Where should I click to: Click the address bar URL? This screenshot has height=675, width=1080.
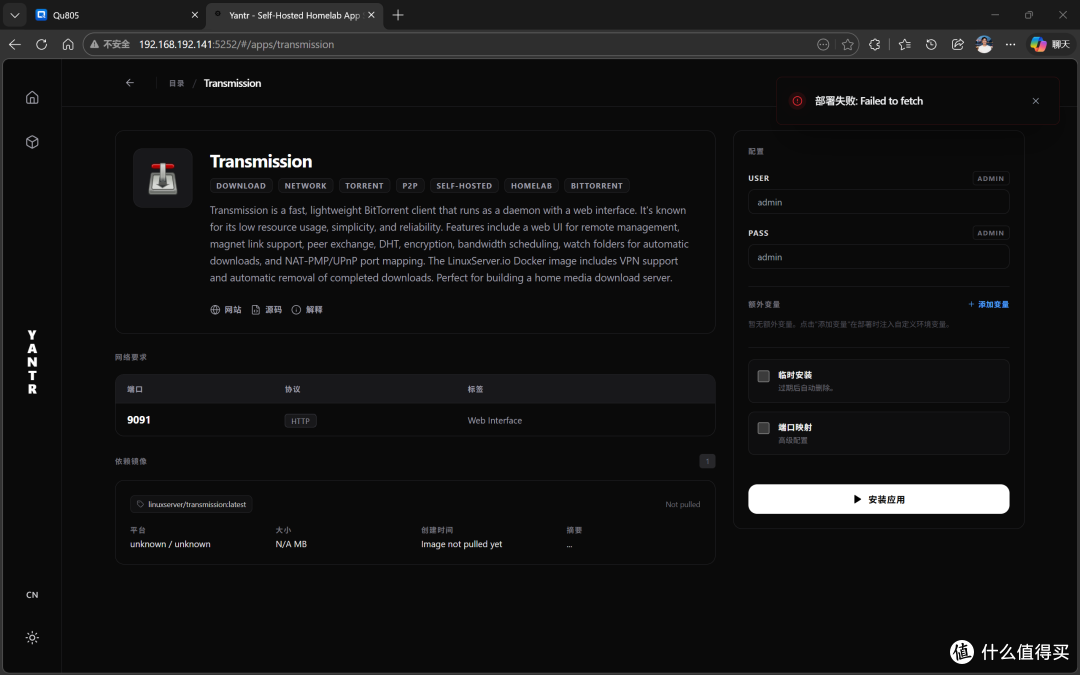pos(236,44)
